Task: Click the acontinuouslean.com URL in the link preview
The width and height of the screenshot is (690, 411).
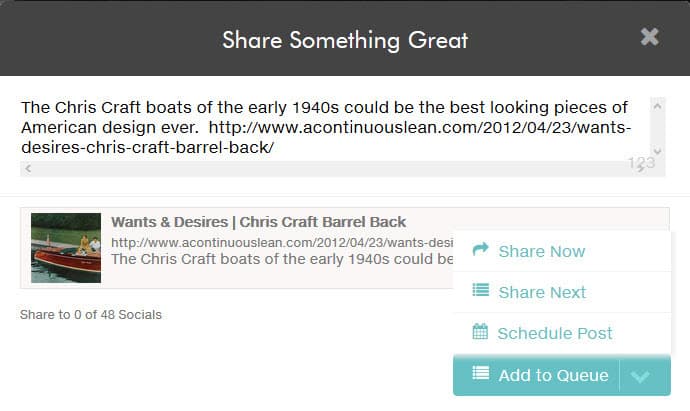Action: pos(280,242)
